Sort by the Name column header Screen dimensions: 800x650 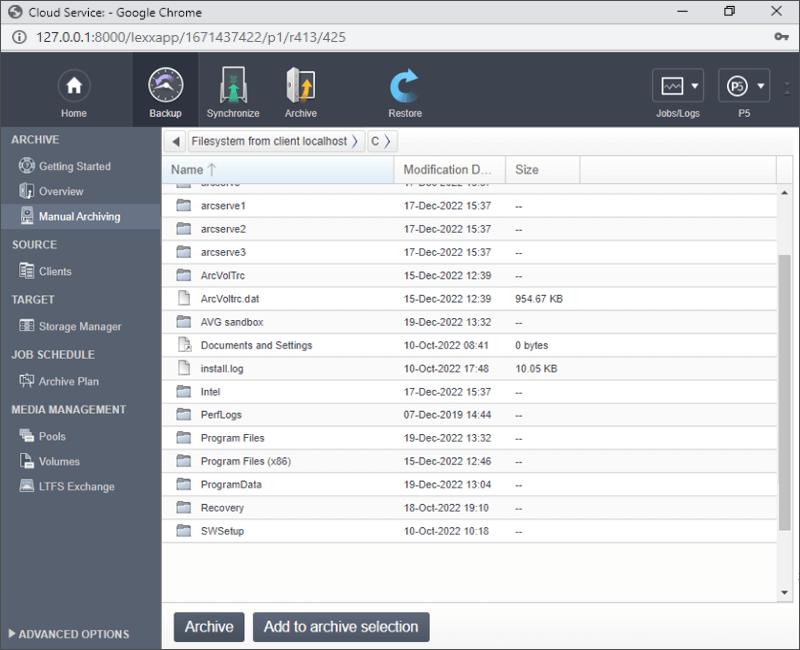tap(278, 169)
